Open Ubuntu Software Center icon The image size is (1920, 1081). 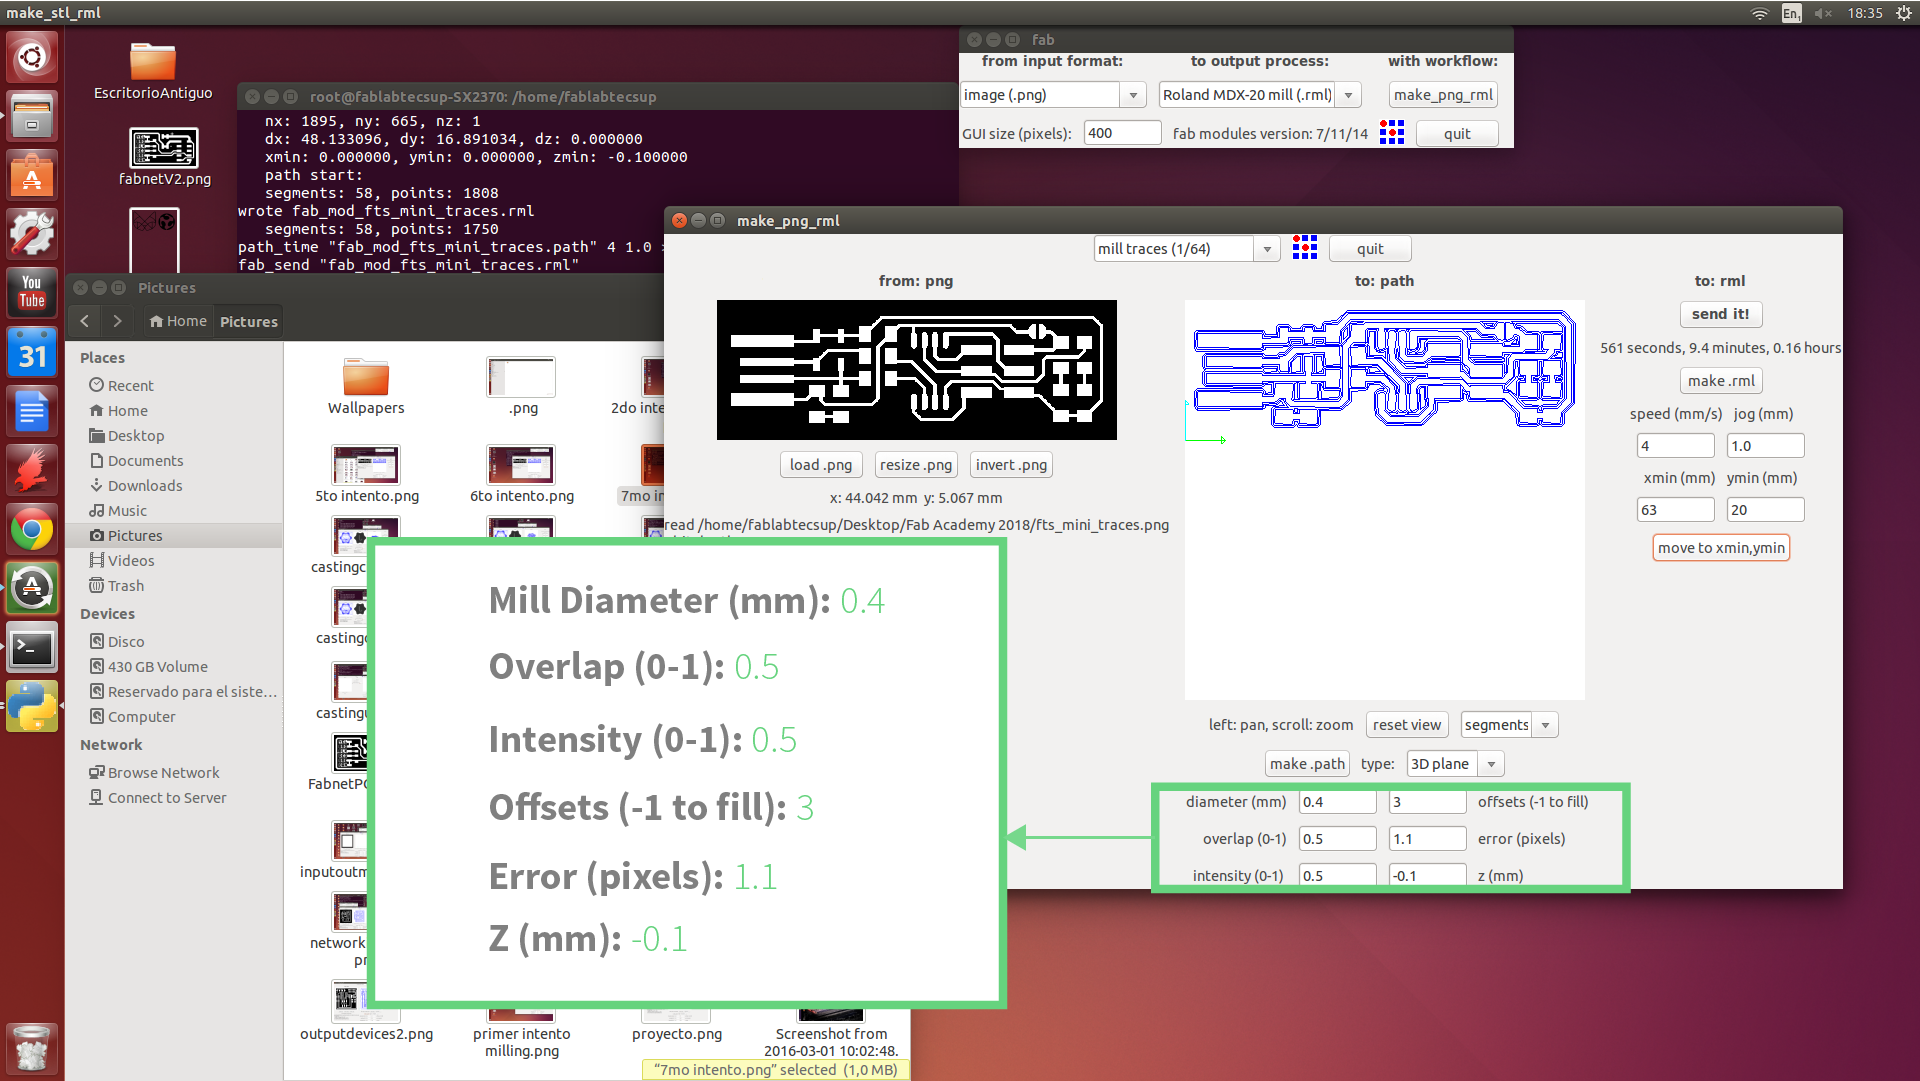[x=32, y=175]
